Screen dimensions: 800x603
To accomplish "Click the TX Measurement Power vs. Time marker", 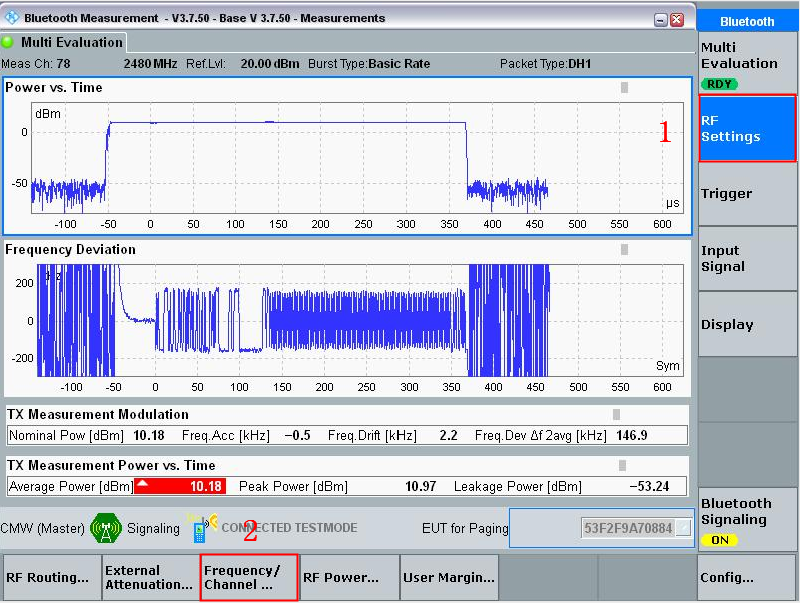I will click(622, 465).
